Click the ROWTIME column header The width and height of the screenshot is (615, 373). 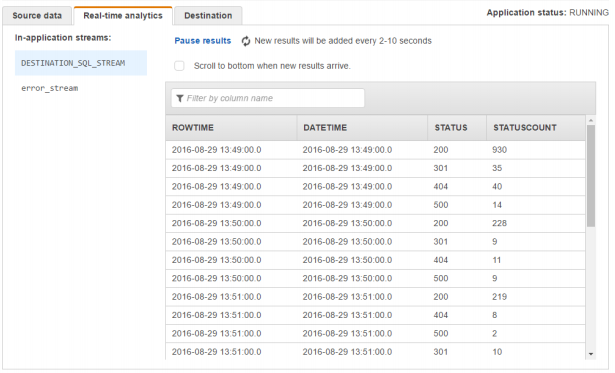click(x=231, y=128)
